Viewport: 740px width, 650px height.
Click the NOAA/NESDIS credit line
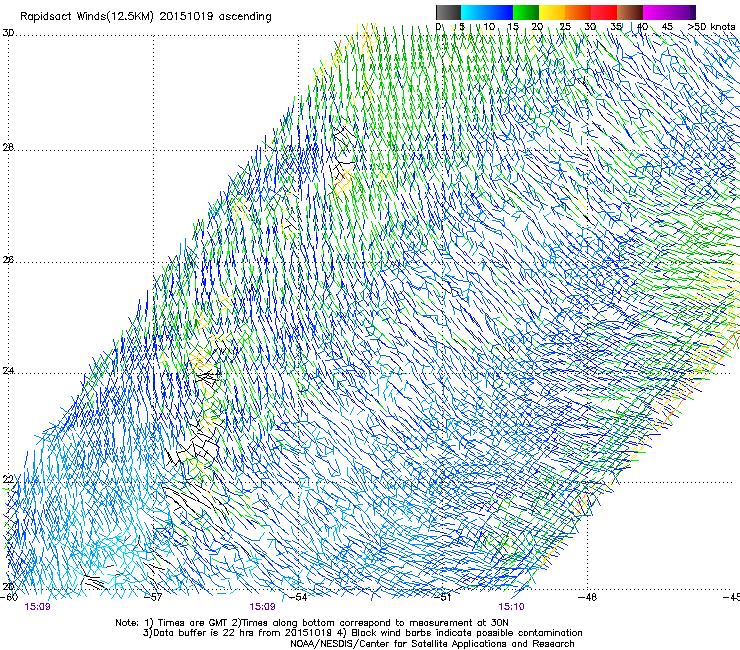(432, 644)
